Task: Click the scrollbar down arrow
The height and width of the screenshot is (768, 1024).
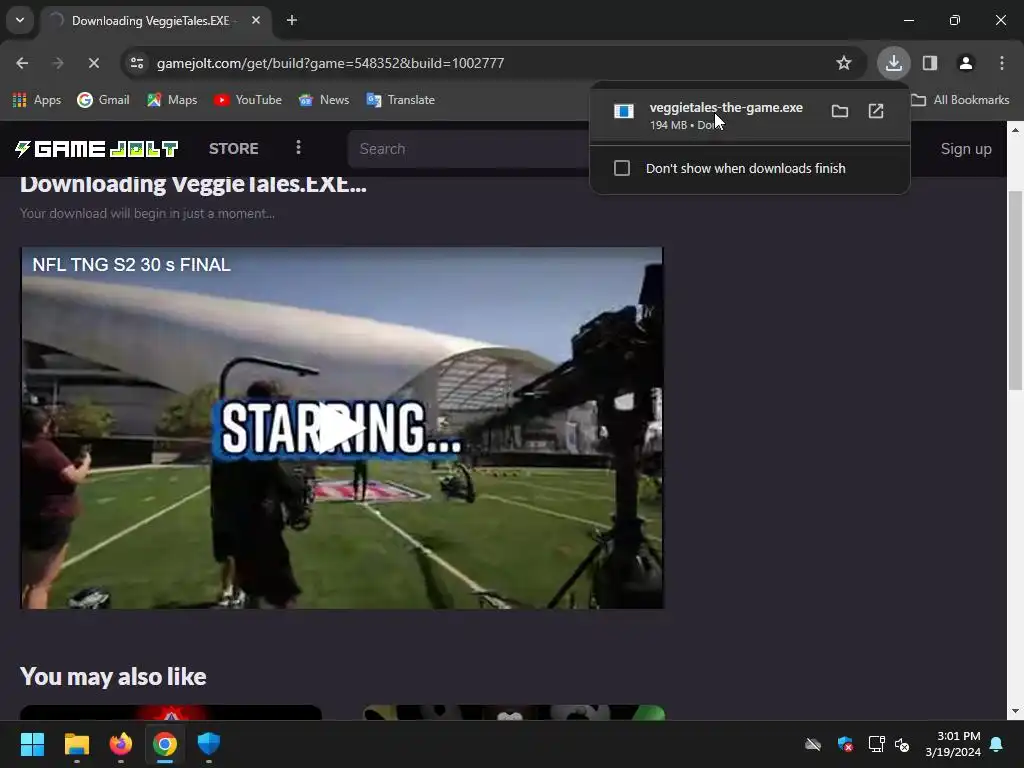Action: [1015, 711]
